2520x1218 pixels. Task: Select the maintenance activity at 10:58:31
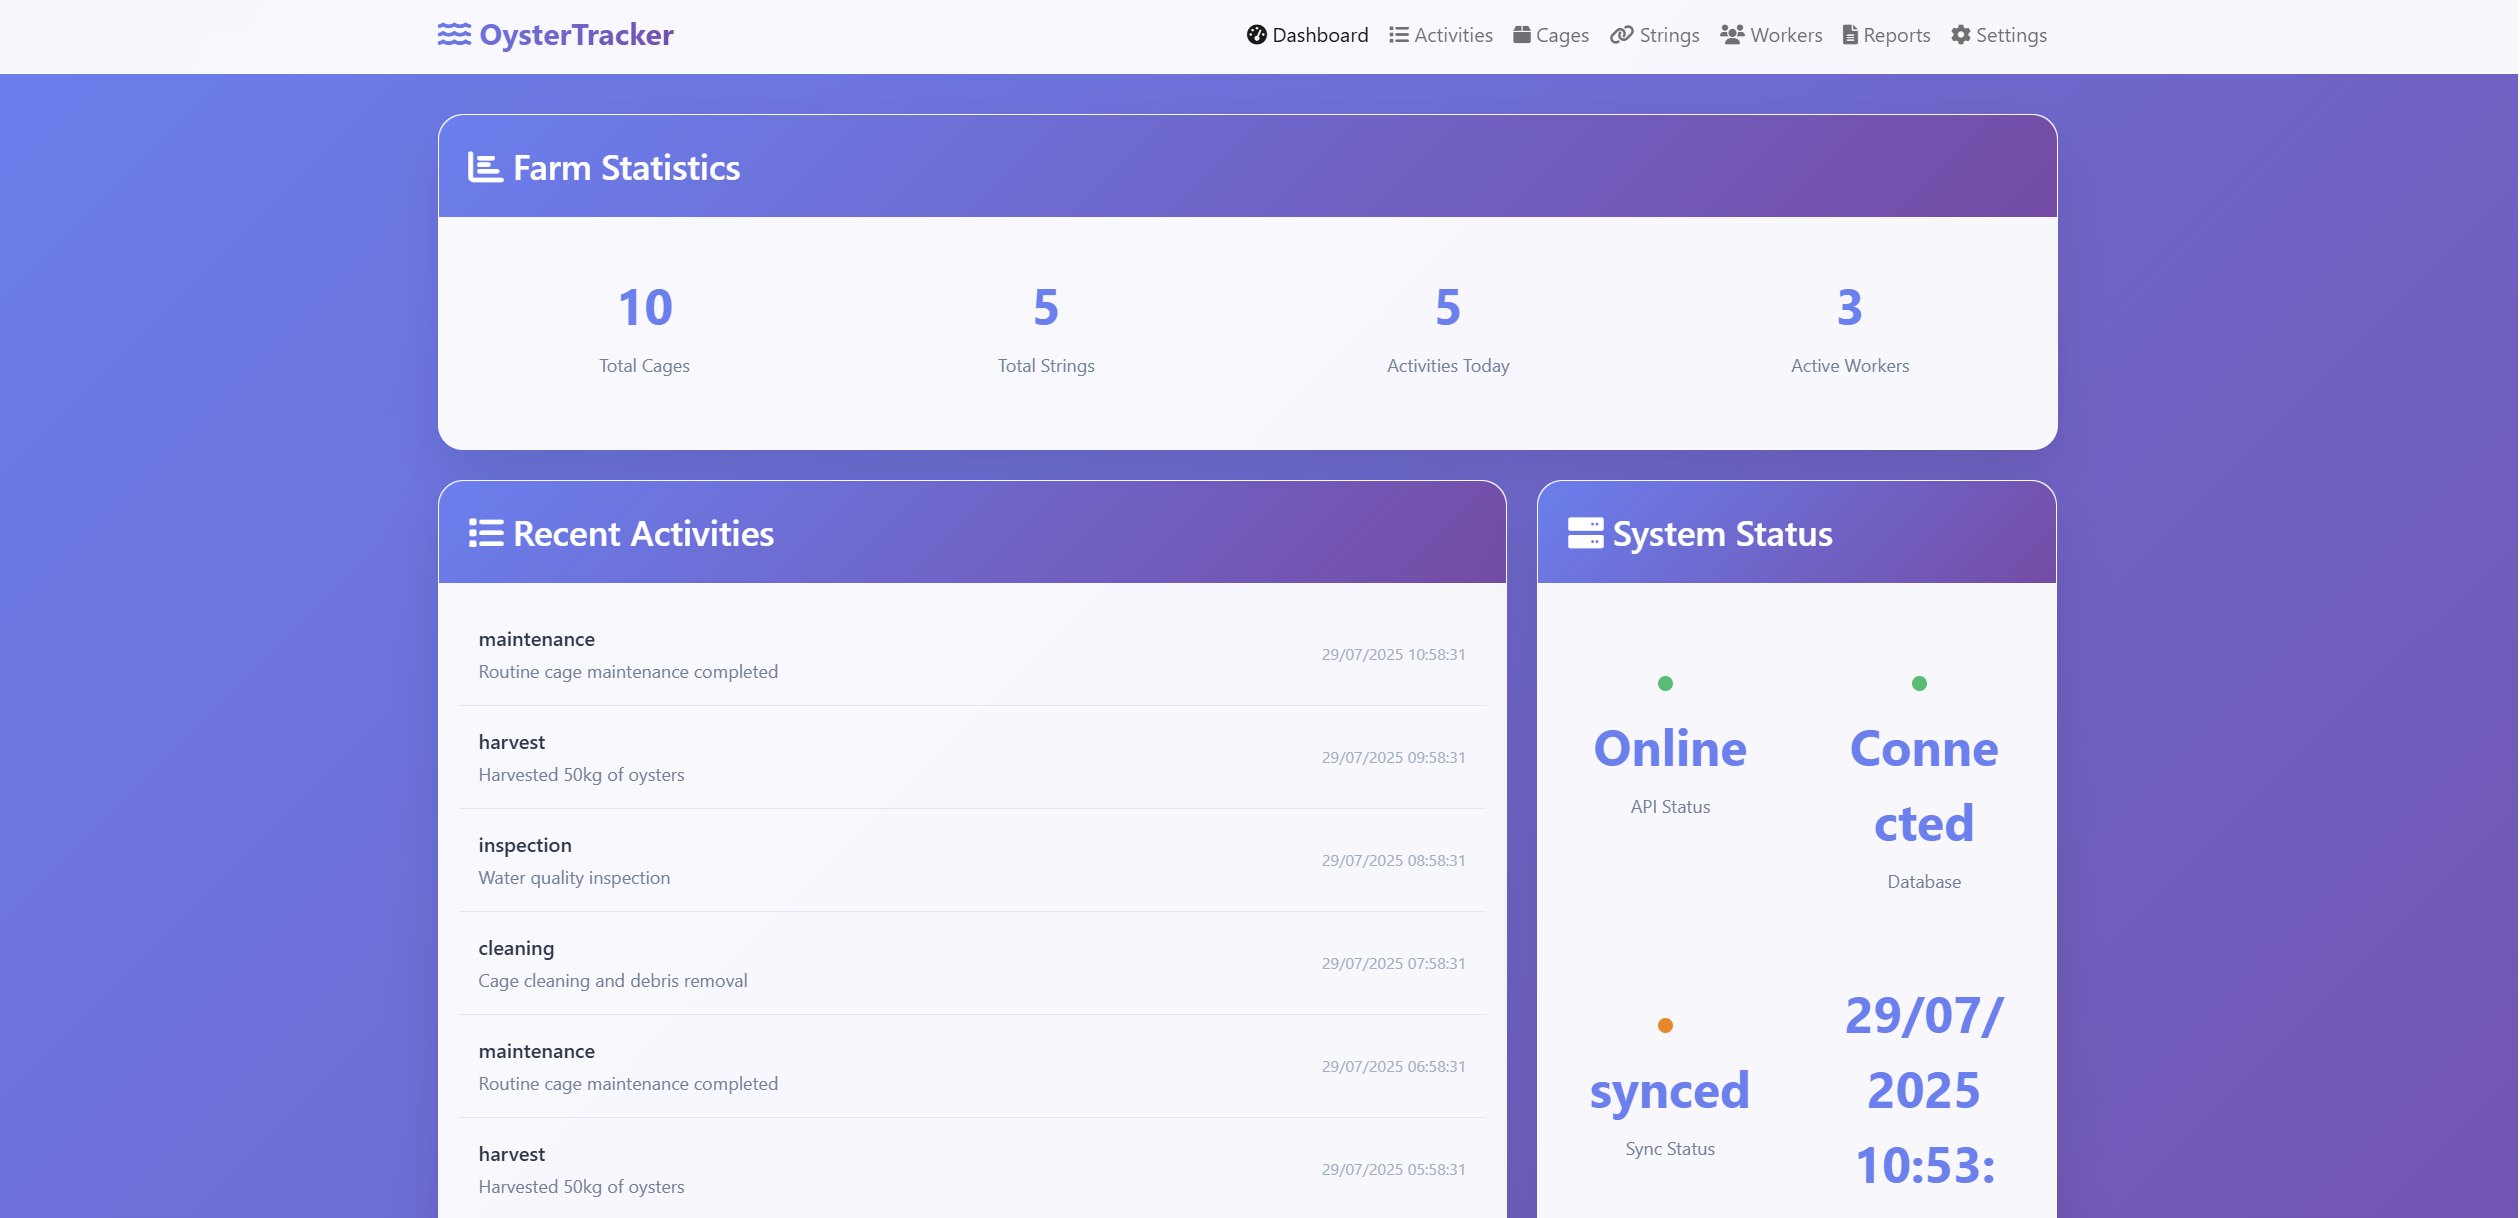(x=972, y=655)
